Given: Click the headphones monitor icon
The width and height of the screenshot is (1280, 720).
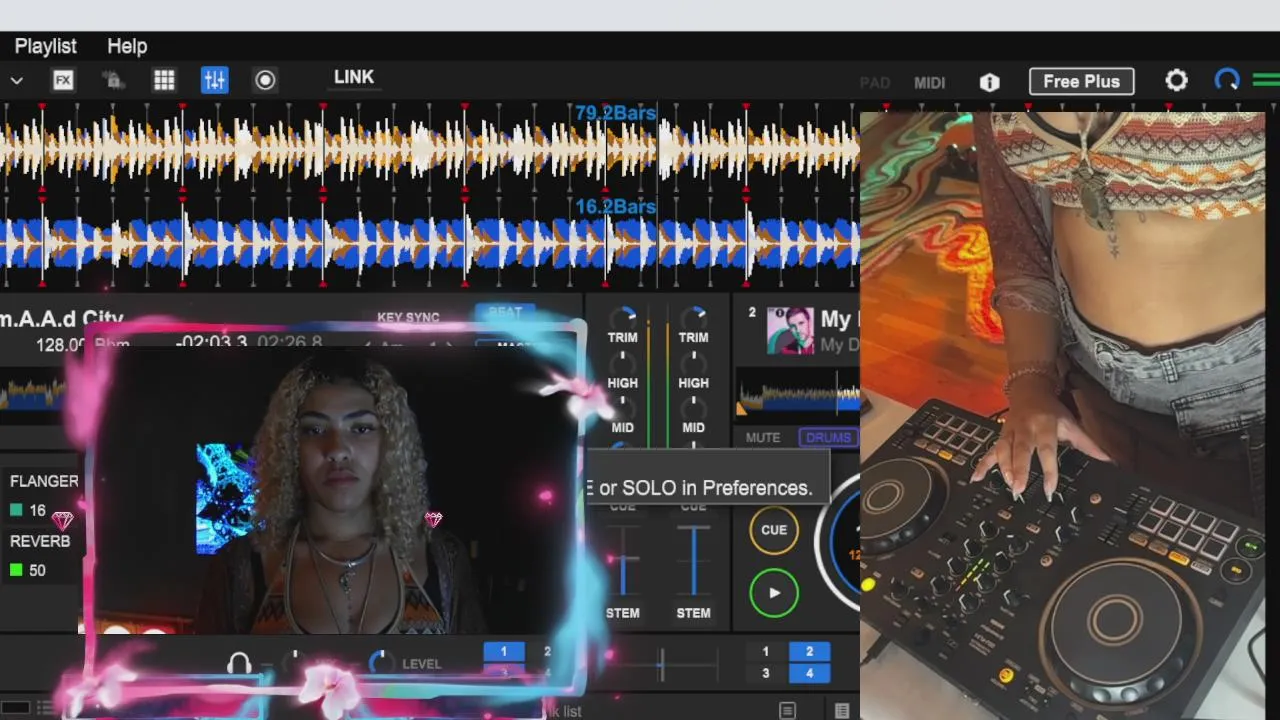Looking at the screenshot, I should pyautogui.click(x=239, y=664).
